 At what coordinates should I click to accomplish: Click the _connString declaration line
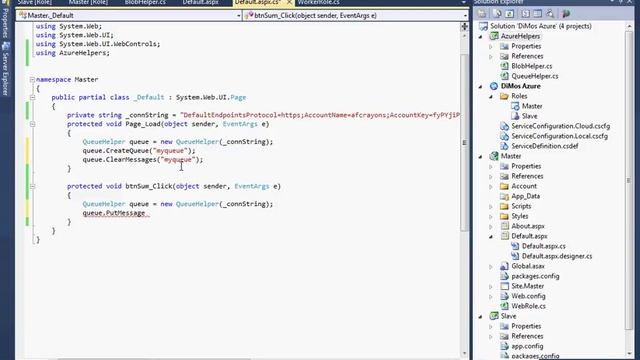tap(264, 115)
